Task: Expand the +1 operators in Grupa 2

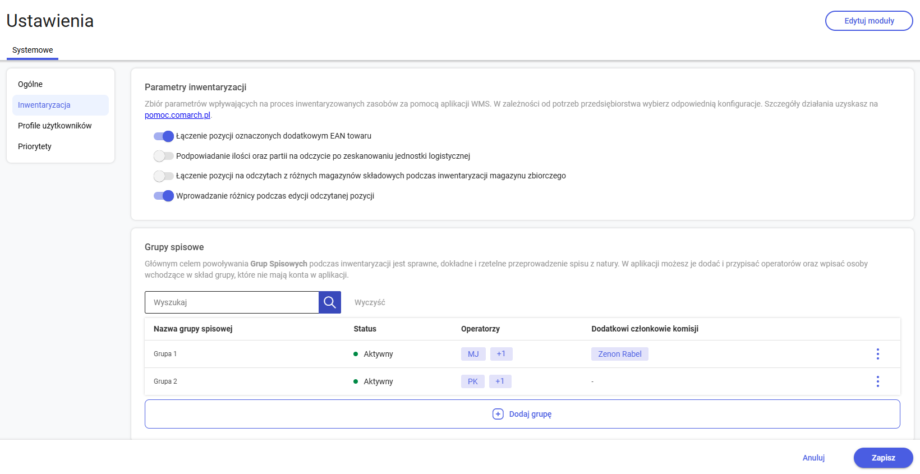Action: click(502, 381)
